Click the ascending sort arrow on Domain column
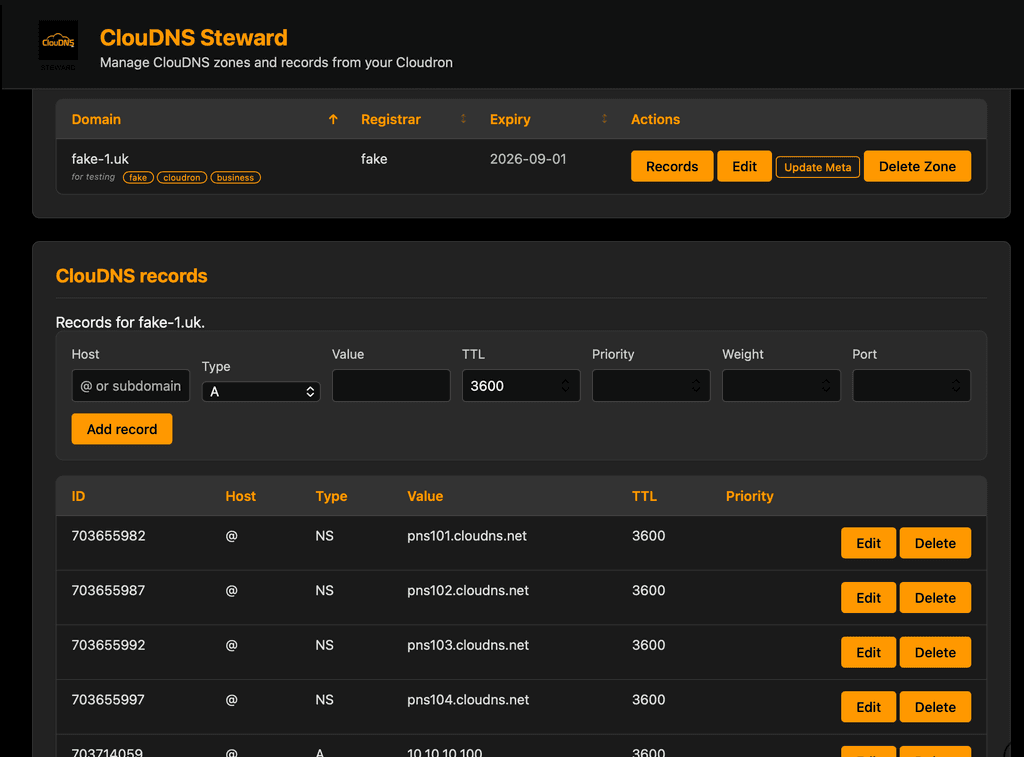Viewport: 1024px width, 757px height. tap(333, 118)
